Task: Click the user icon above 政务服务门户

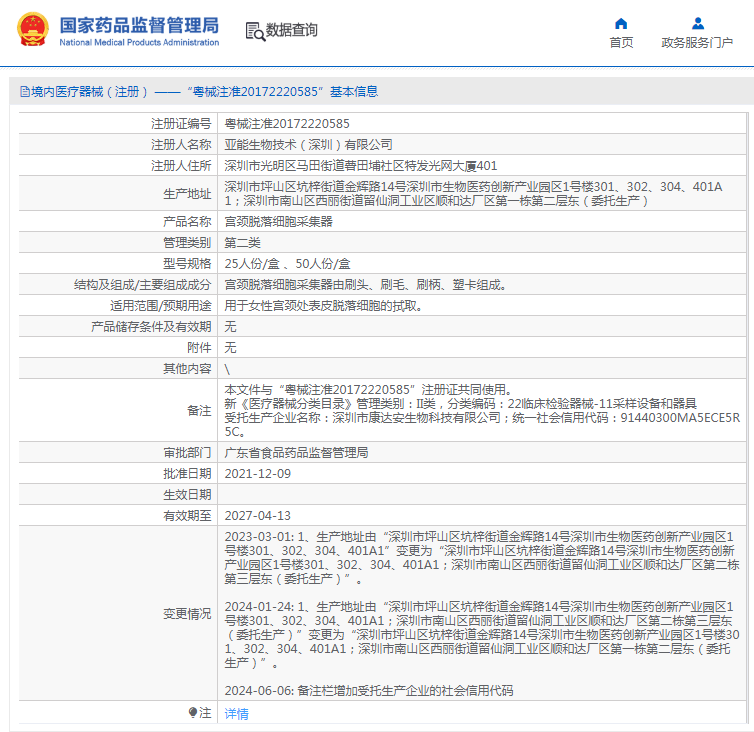Action: click(698, 24)
